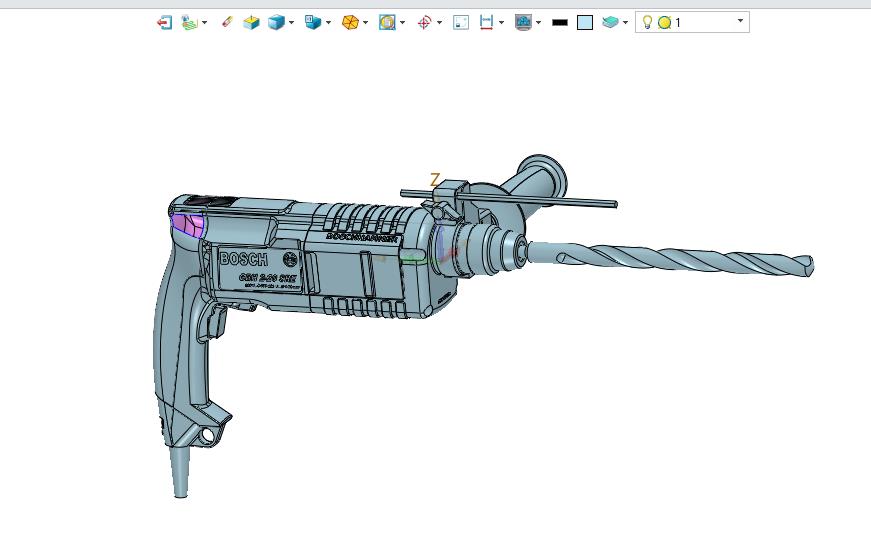The width and height of the screenshot is (871, 551).
Task: Open the rendering style dropdown arrow
Action: point(328,22)
